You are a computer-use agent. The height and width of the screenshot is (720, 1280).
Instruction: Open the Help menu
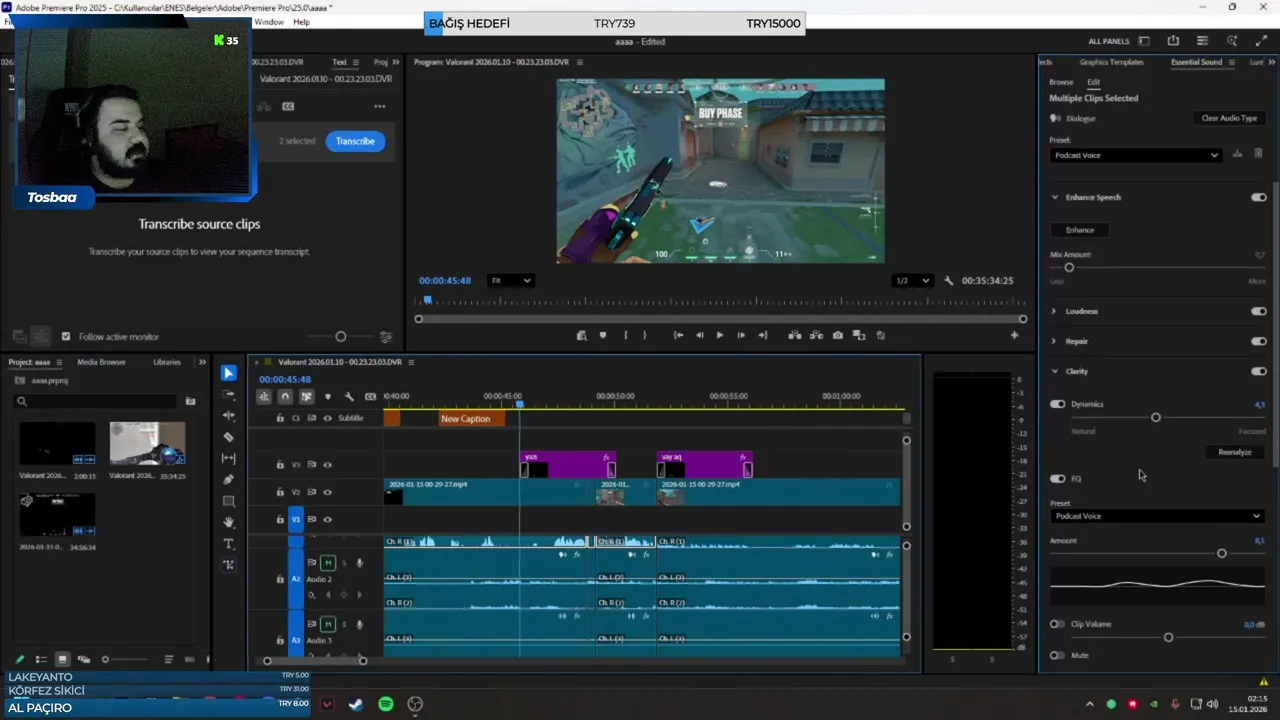pos(301,22)
